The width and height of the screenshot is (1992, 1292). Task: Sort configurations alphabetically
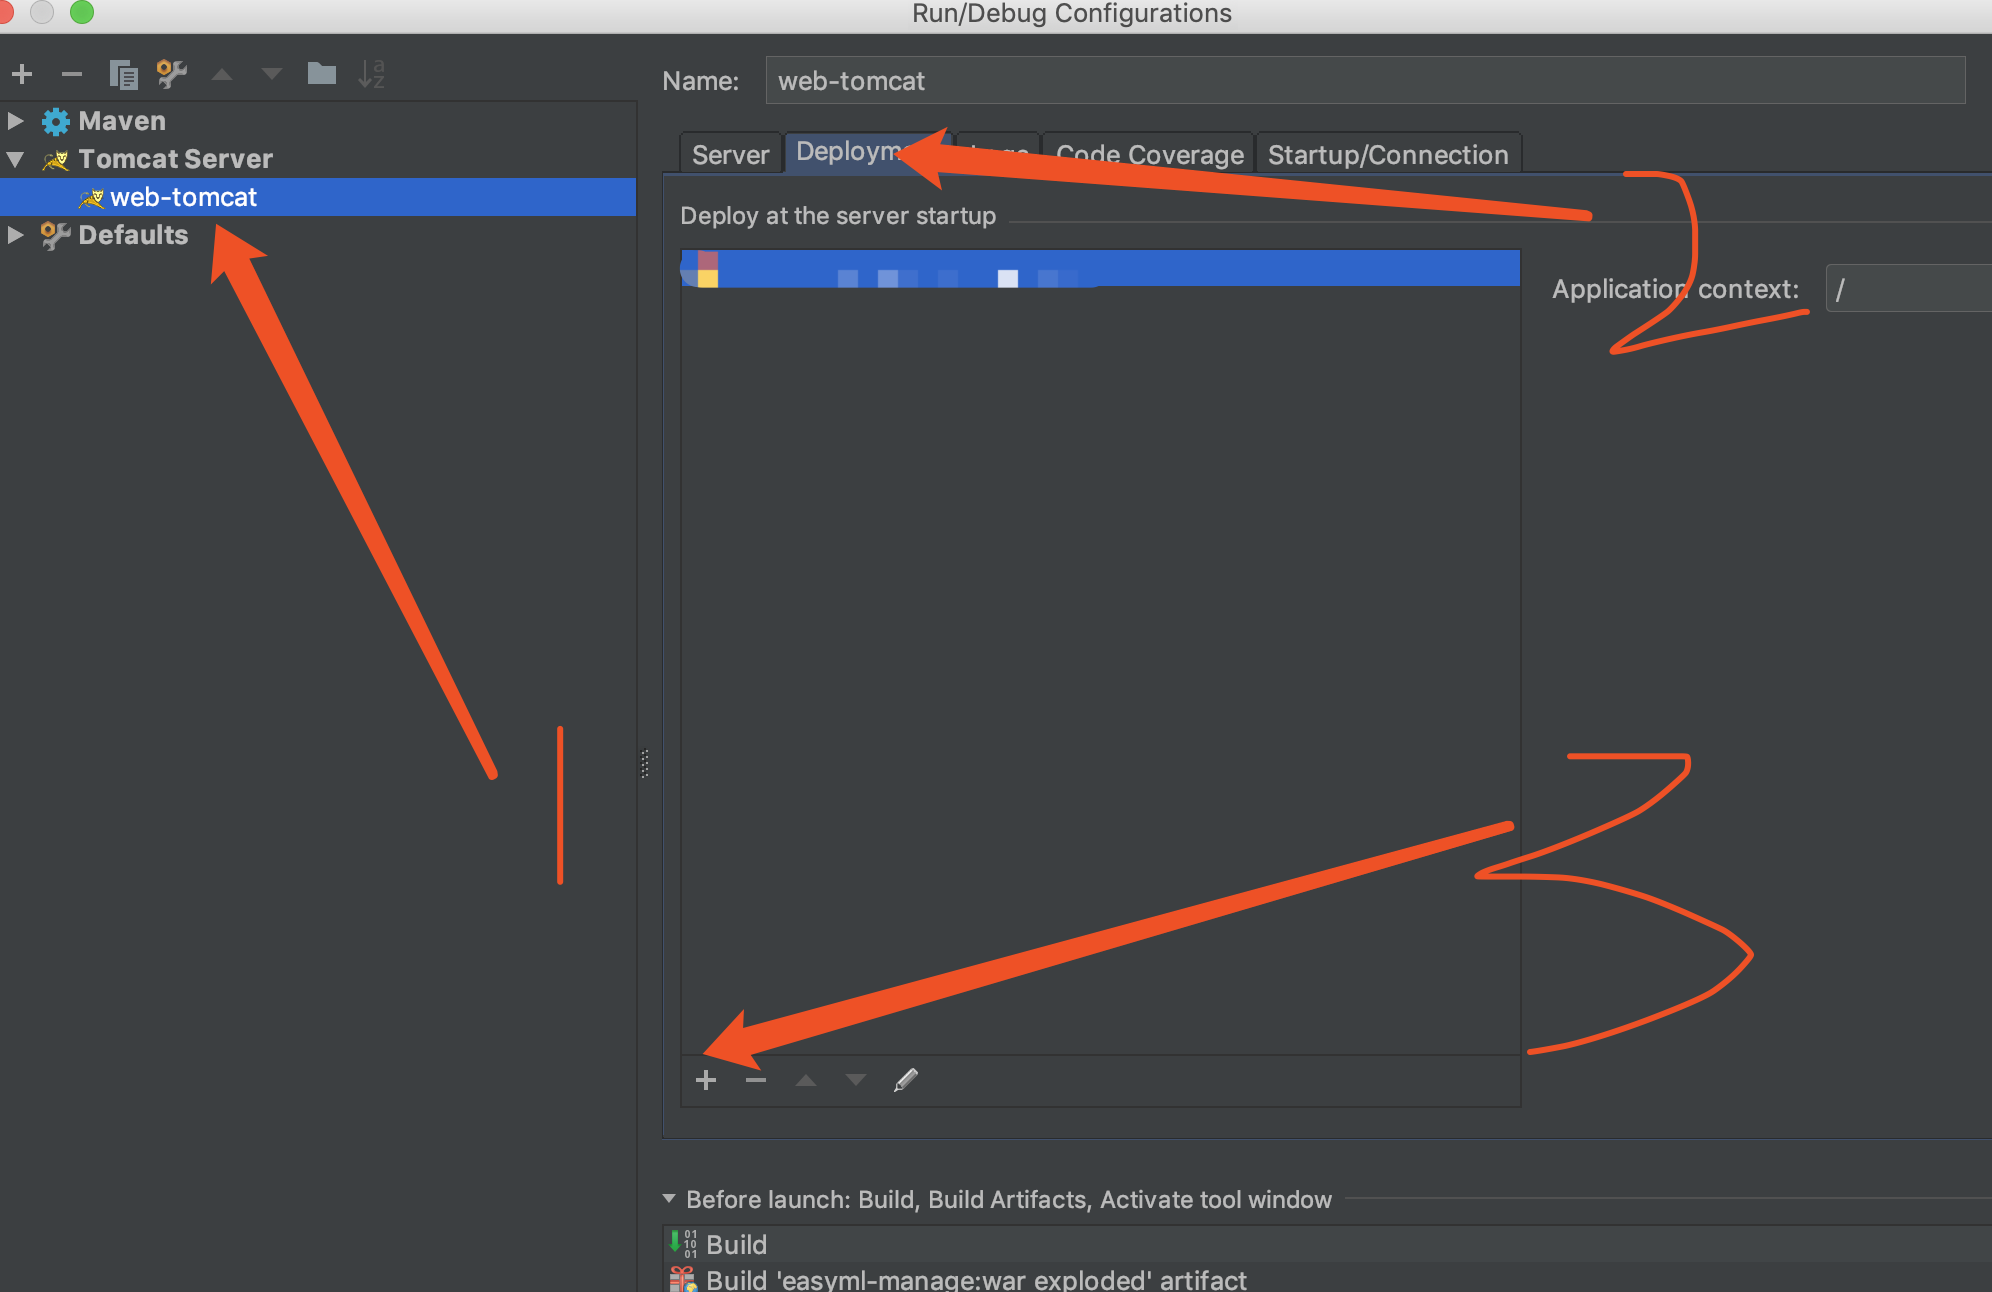coord(371,74)
